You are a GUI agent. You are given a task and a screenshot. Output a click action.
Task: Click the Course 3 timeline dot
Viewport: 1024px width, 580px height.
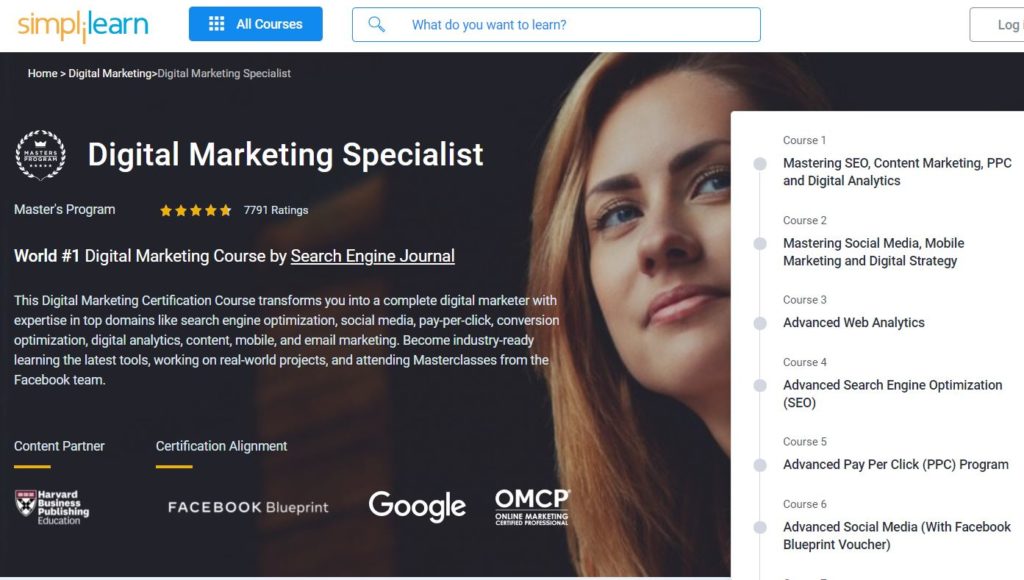pos(760,323)
